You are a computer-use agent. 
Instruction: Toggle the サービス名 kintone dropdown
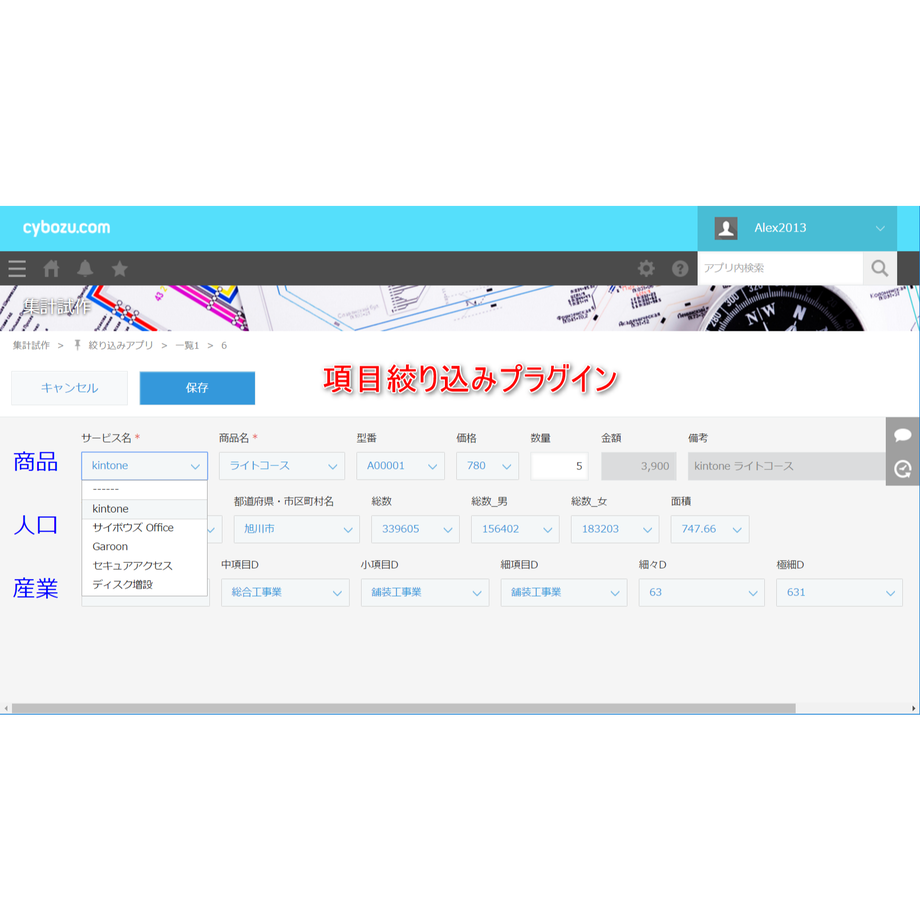coord(144,466)
